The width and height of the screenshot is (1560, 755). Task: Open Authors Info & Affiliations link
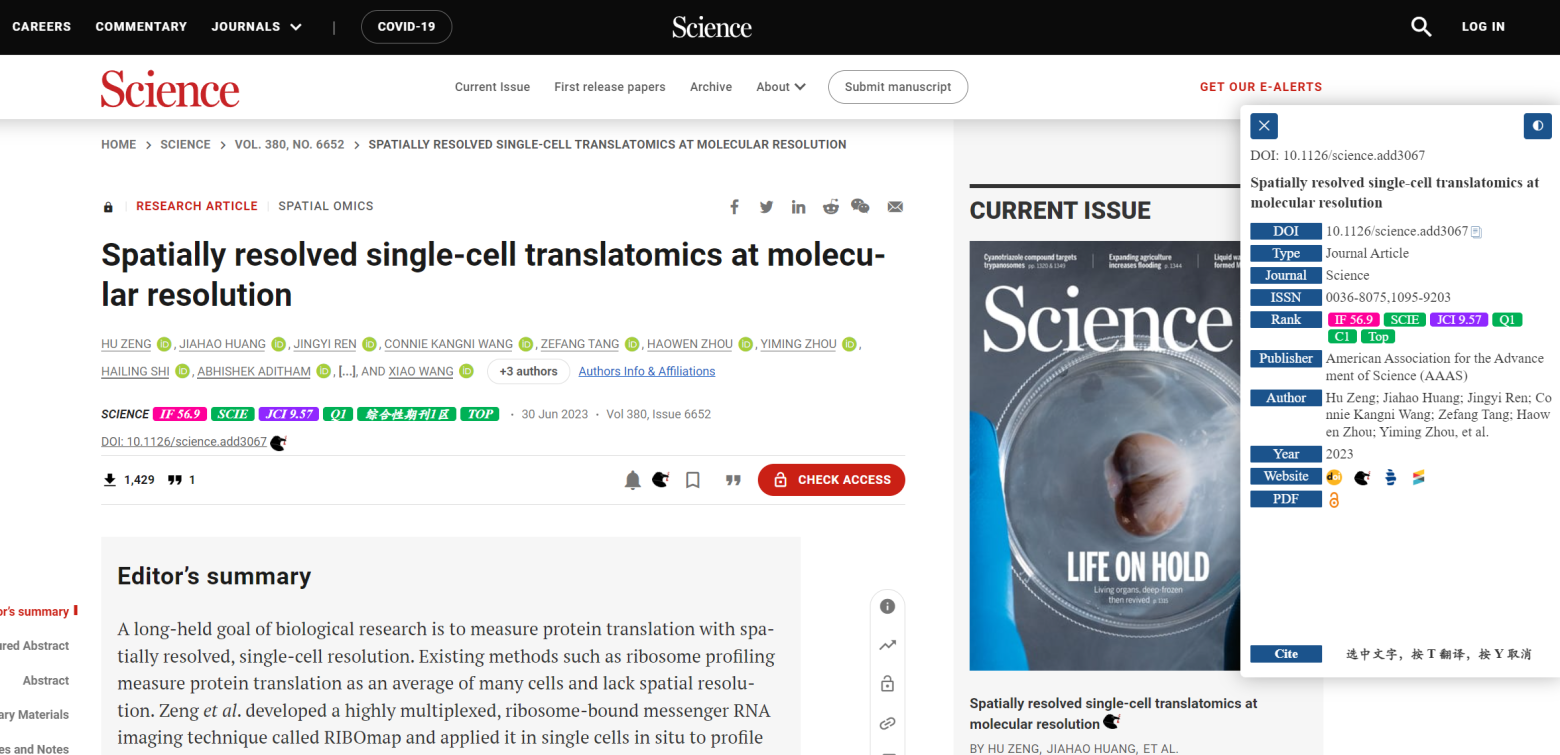pos(647,371)
